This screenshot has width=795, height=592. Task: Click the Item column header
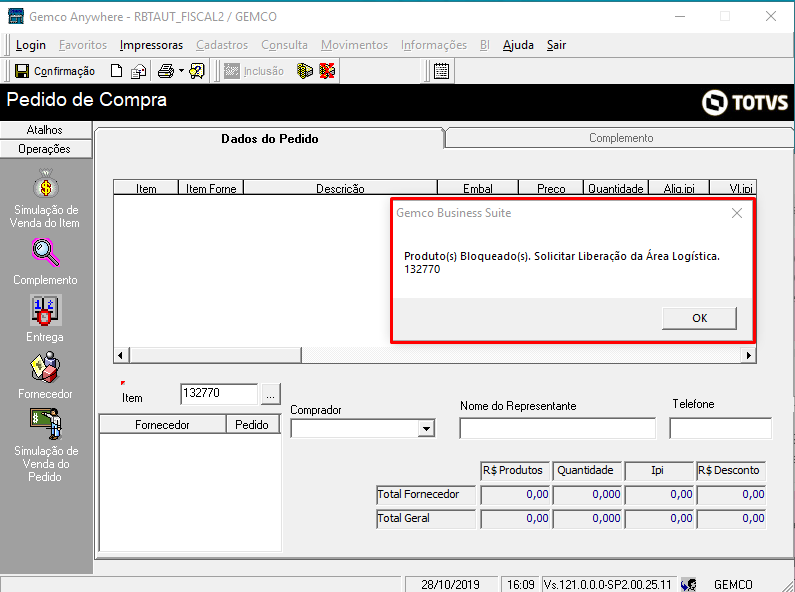pyautogui.click(x=146, y=188)
